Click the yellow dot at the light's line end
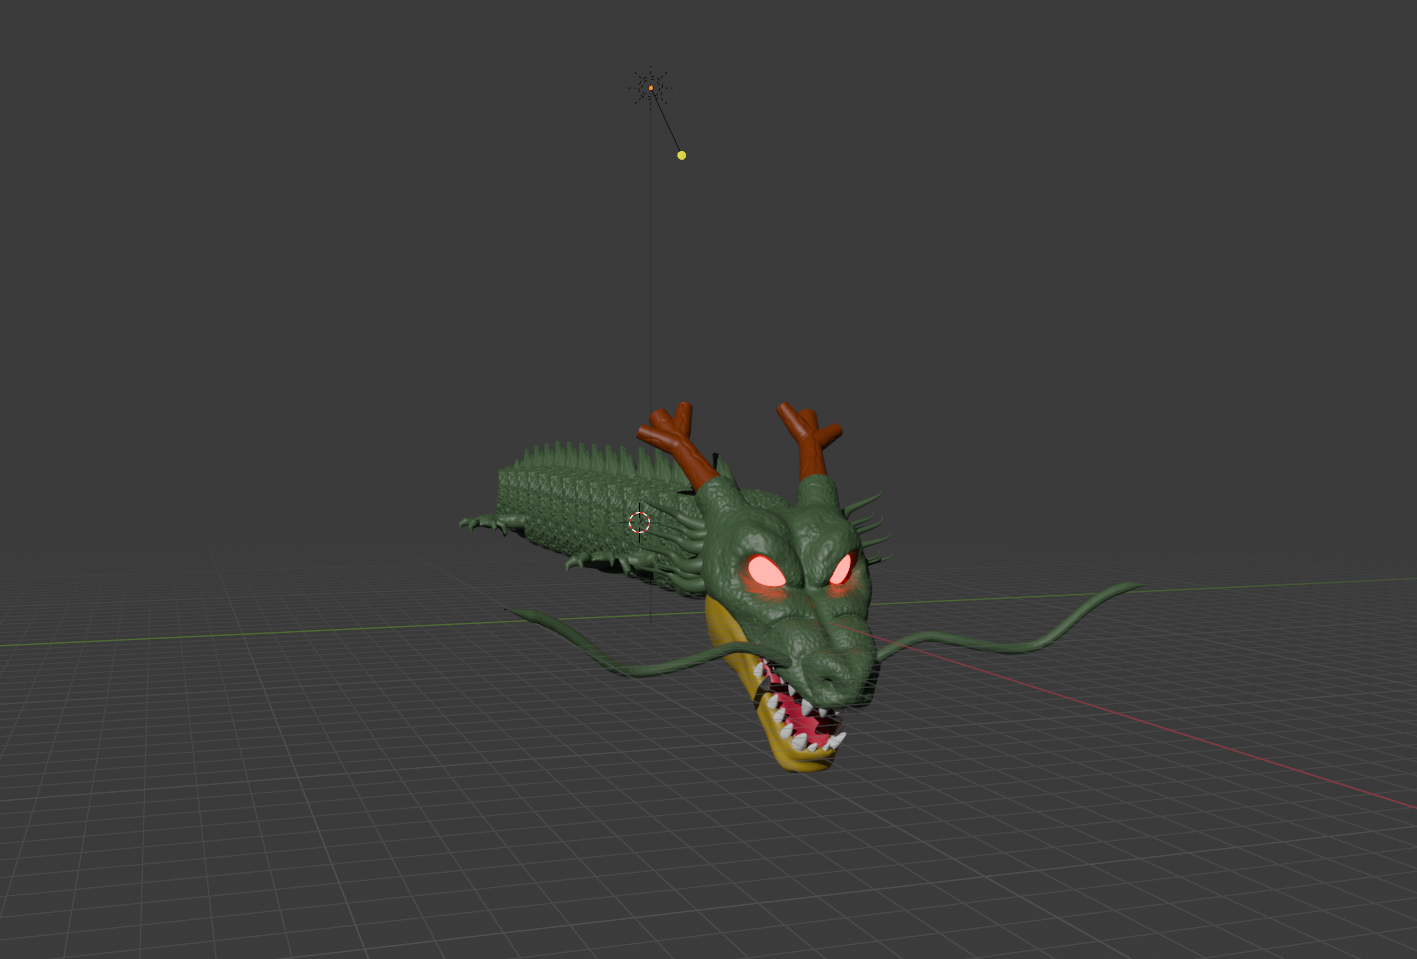Viewport: 1417px width, 959px height. pos(681,155)
